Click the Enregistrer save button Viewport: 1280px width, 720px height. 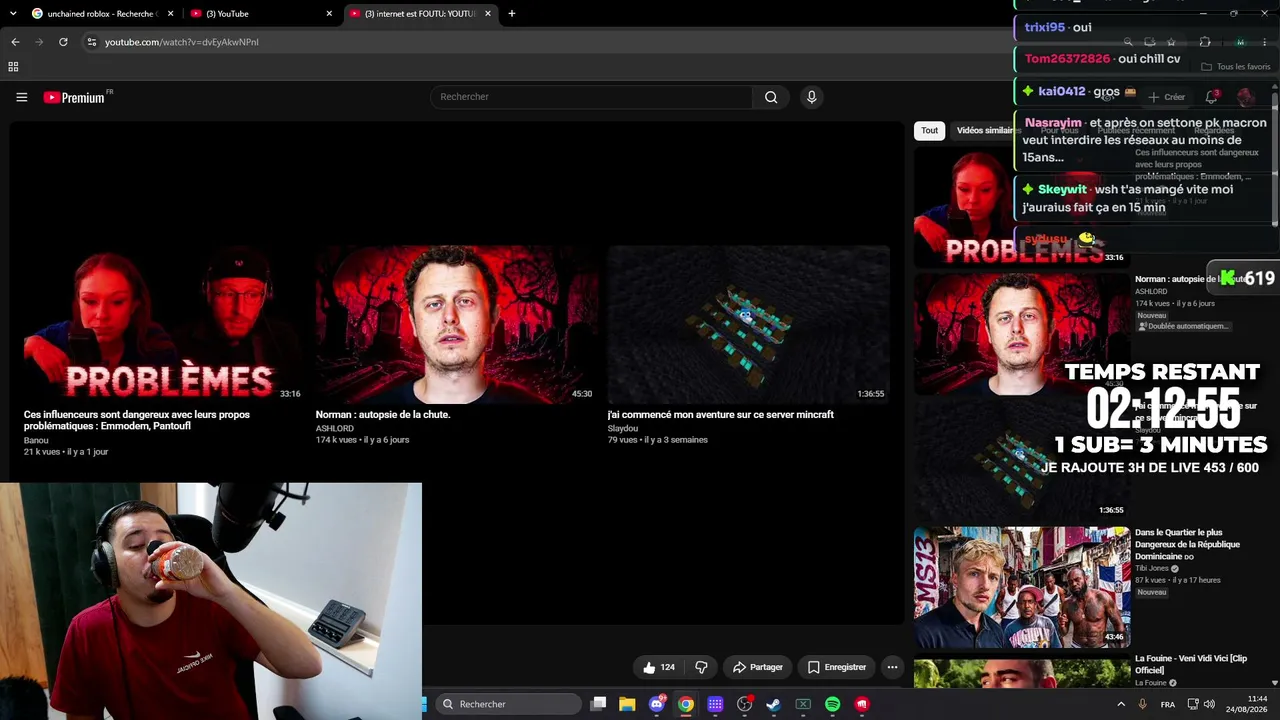[836, 667]
